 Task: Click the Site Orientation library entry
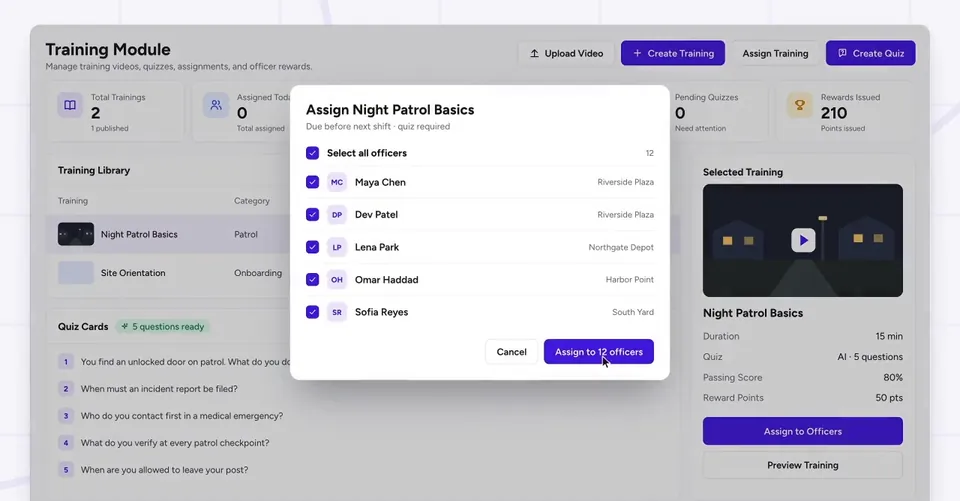tap(133, 273)
